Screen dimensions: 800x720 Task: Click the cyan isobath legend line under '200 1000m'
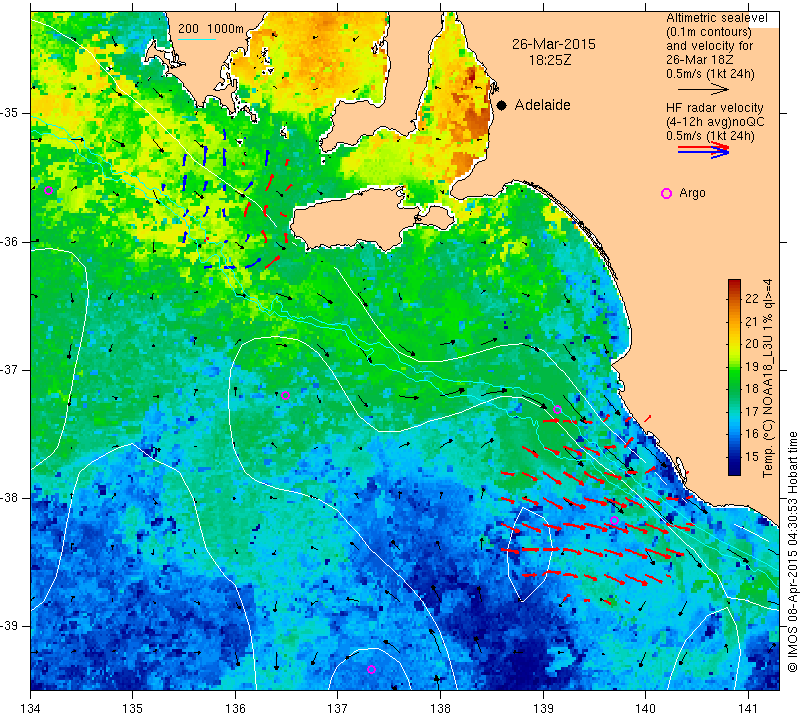(x=197, y=39)
